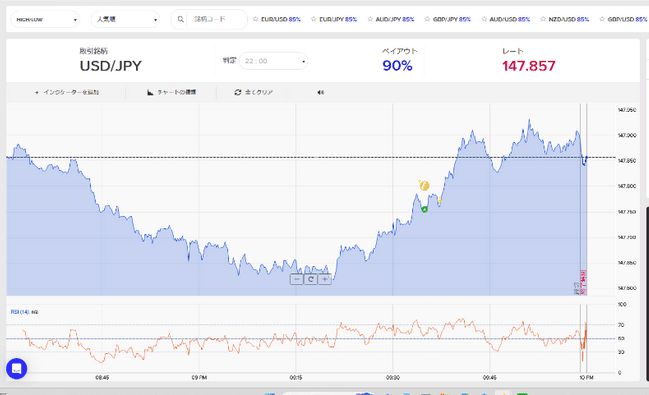This screenshot has width=649, height=395.
Task: Zoom out the chart with minus button
Action: pyautogui.click(x=296, y=279)
